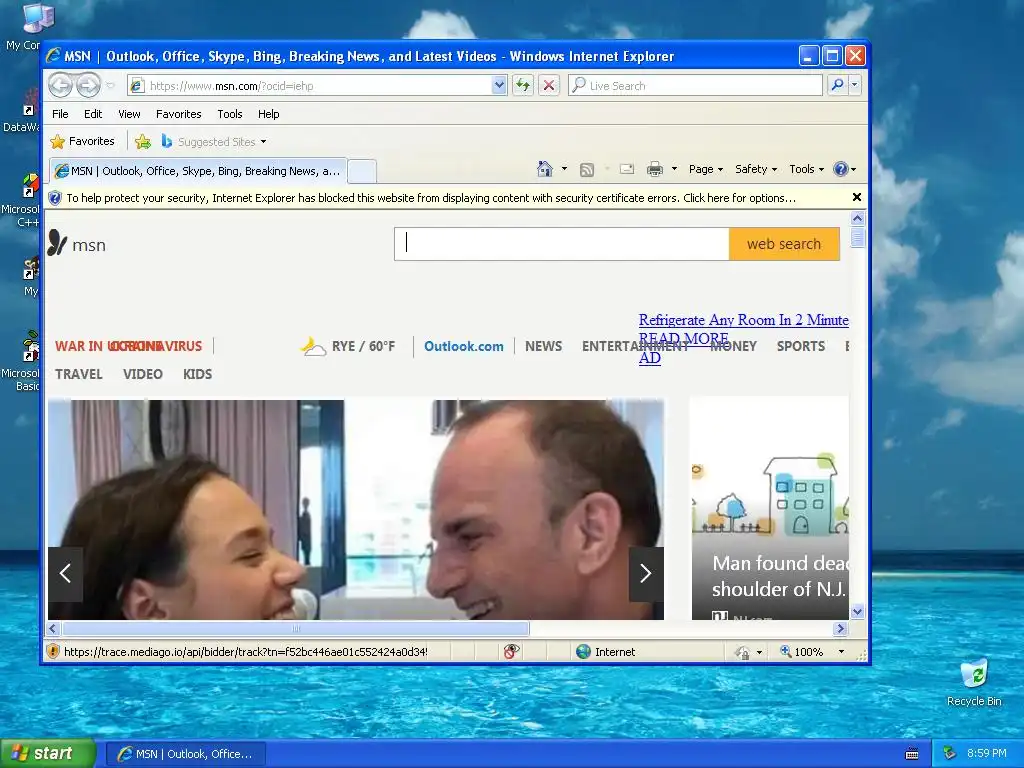Image resolution: width=1024 pixels, height=768 pixels.
Task: Click the status bar security shield icon
Action: coord(53,651)
